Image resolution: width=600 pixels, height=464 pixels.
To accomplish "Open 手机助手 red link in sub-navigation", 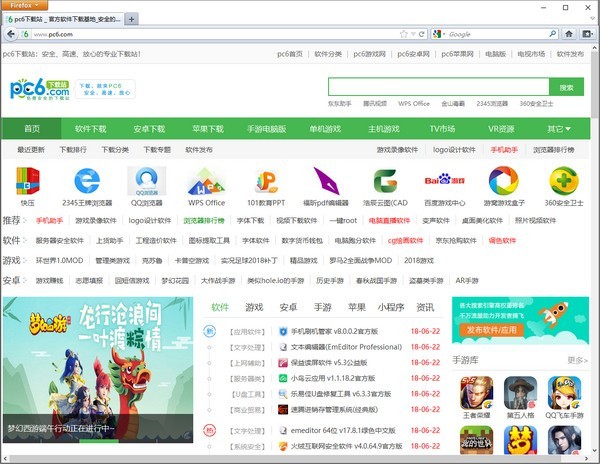I will (x=504, y=150).
